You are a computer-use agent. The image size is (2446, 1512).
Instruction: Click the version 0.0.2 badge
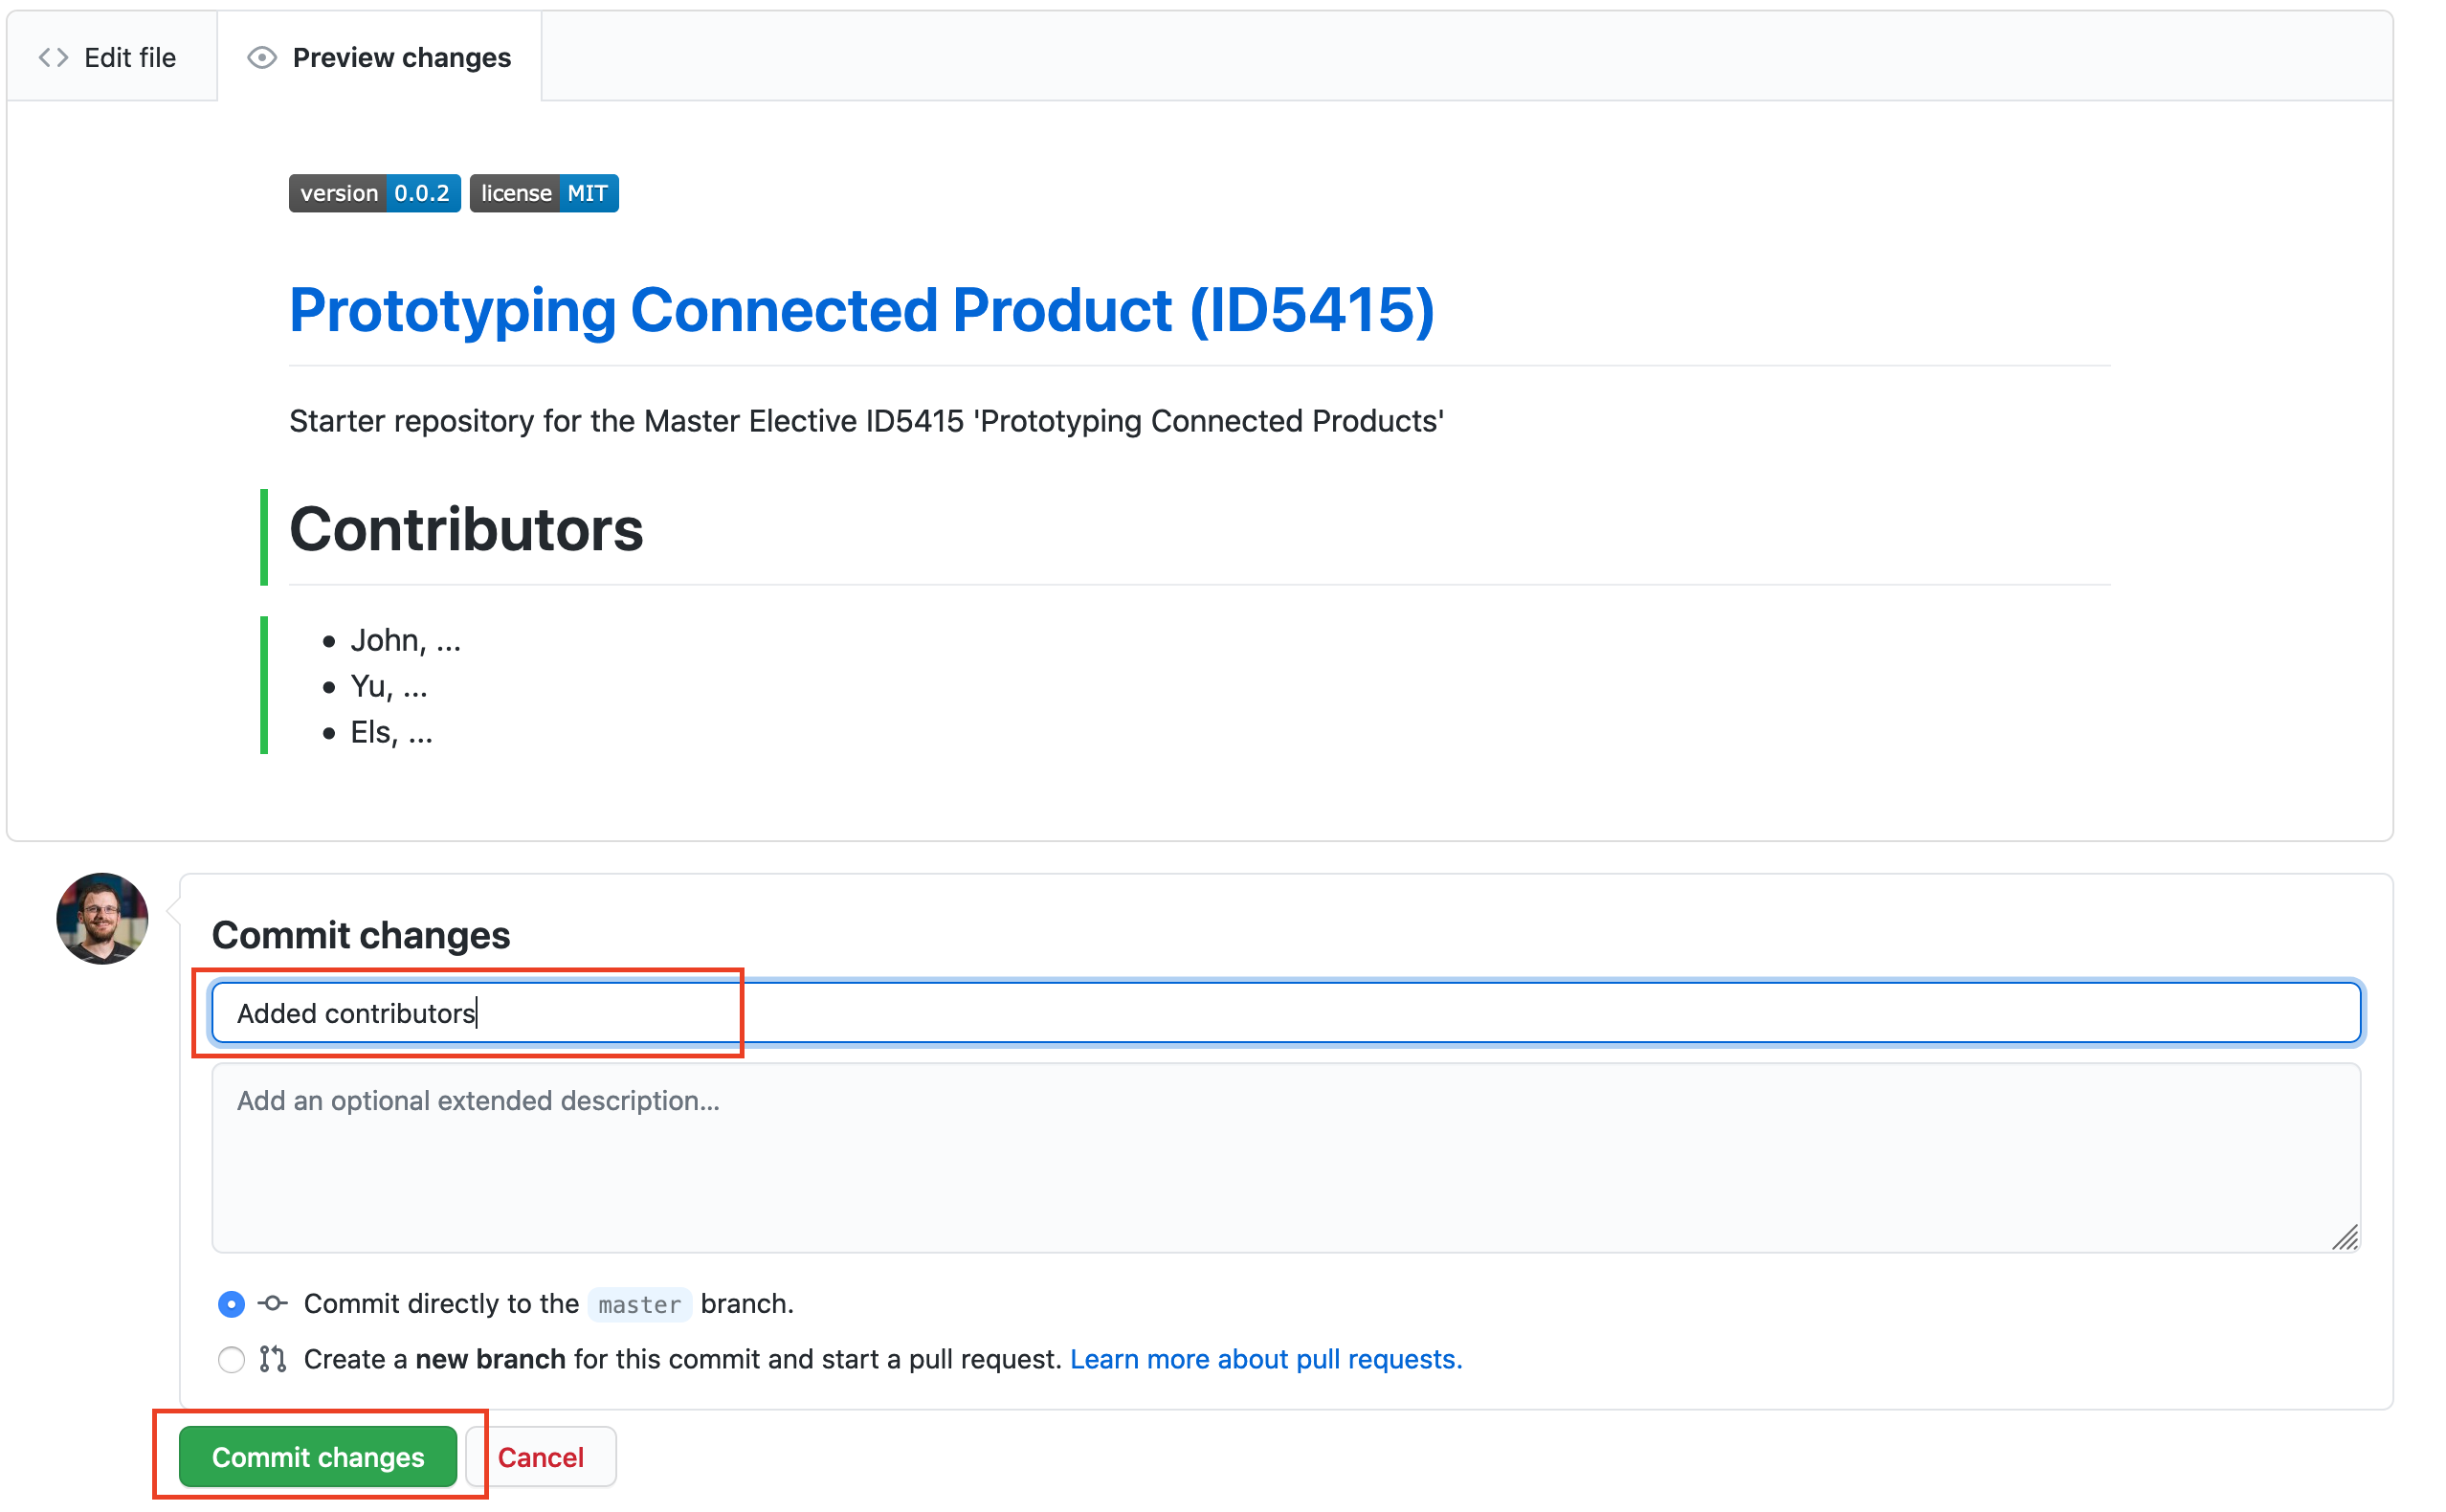(374, 193)
